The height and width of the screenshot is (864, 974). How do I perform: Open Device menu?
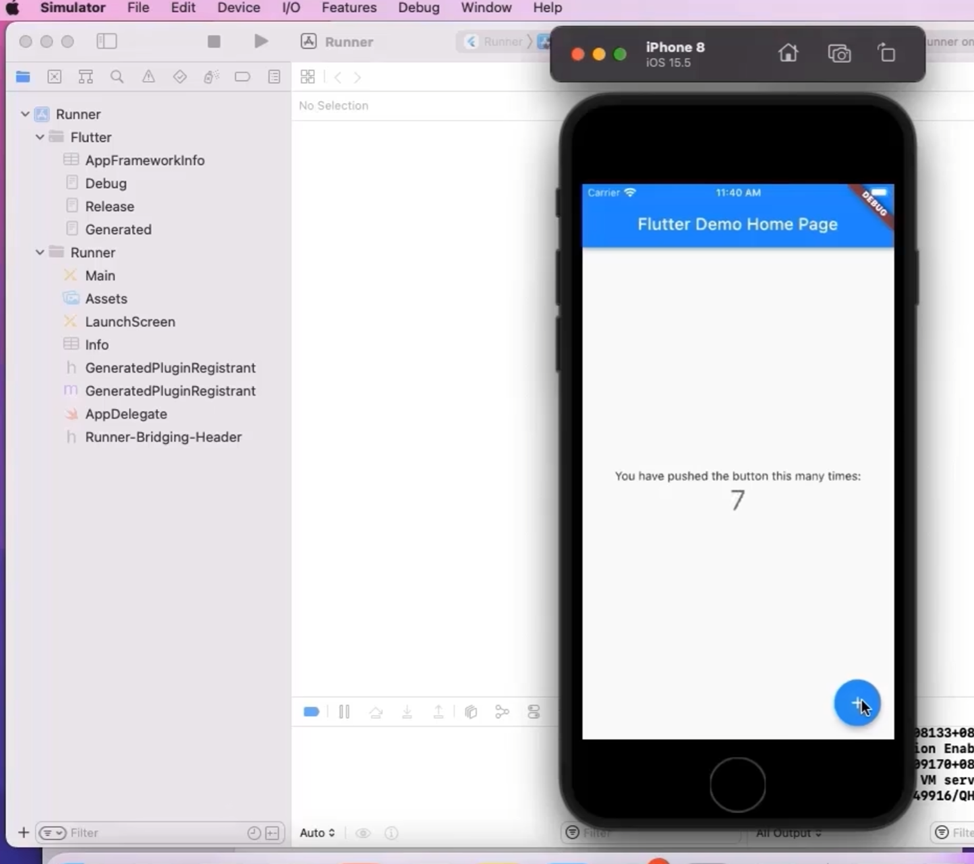(x=239, y=8)
